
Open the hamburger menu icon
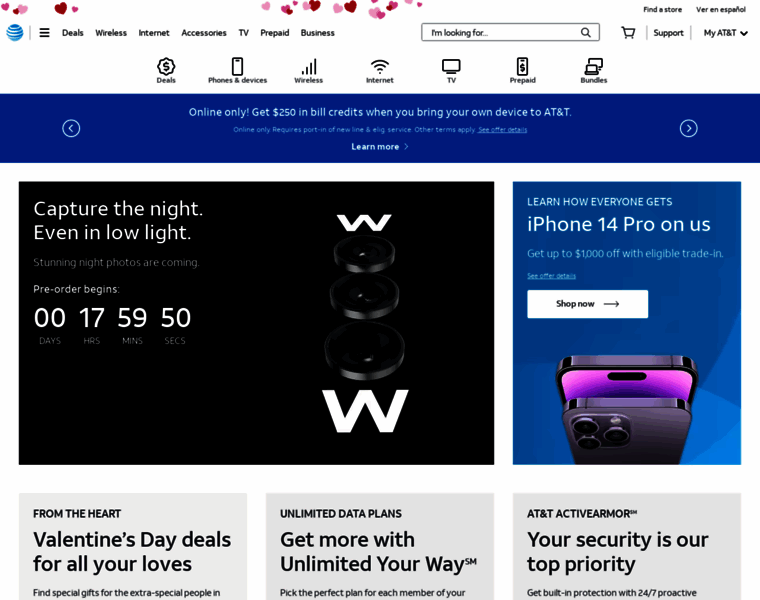[45, 32]
